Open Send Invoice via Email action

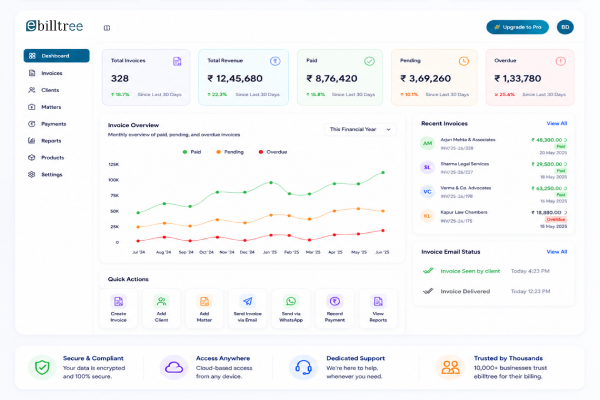point(248,309)
